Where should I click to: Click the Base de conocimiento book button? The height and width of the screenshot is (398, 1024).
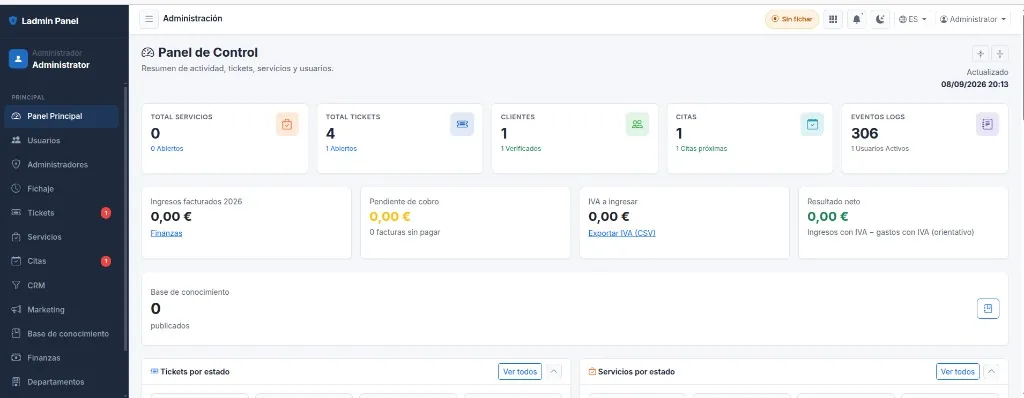click(988, 308)
